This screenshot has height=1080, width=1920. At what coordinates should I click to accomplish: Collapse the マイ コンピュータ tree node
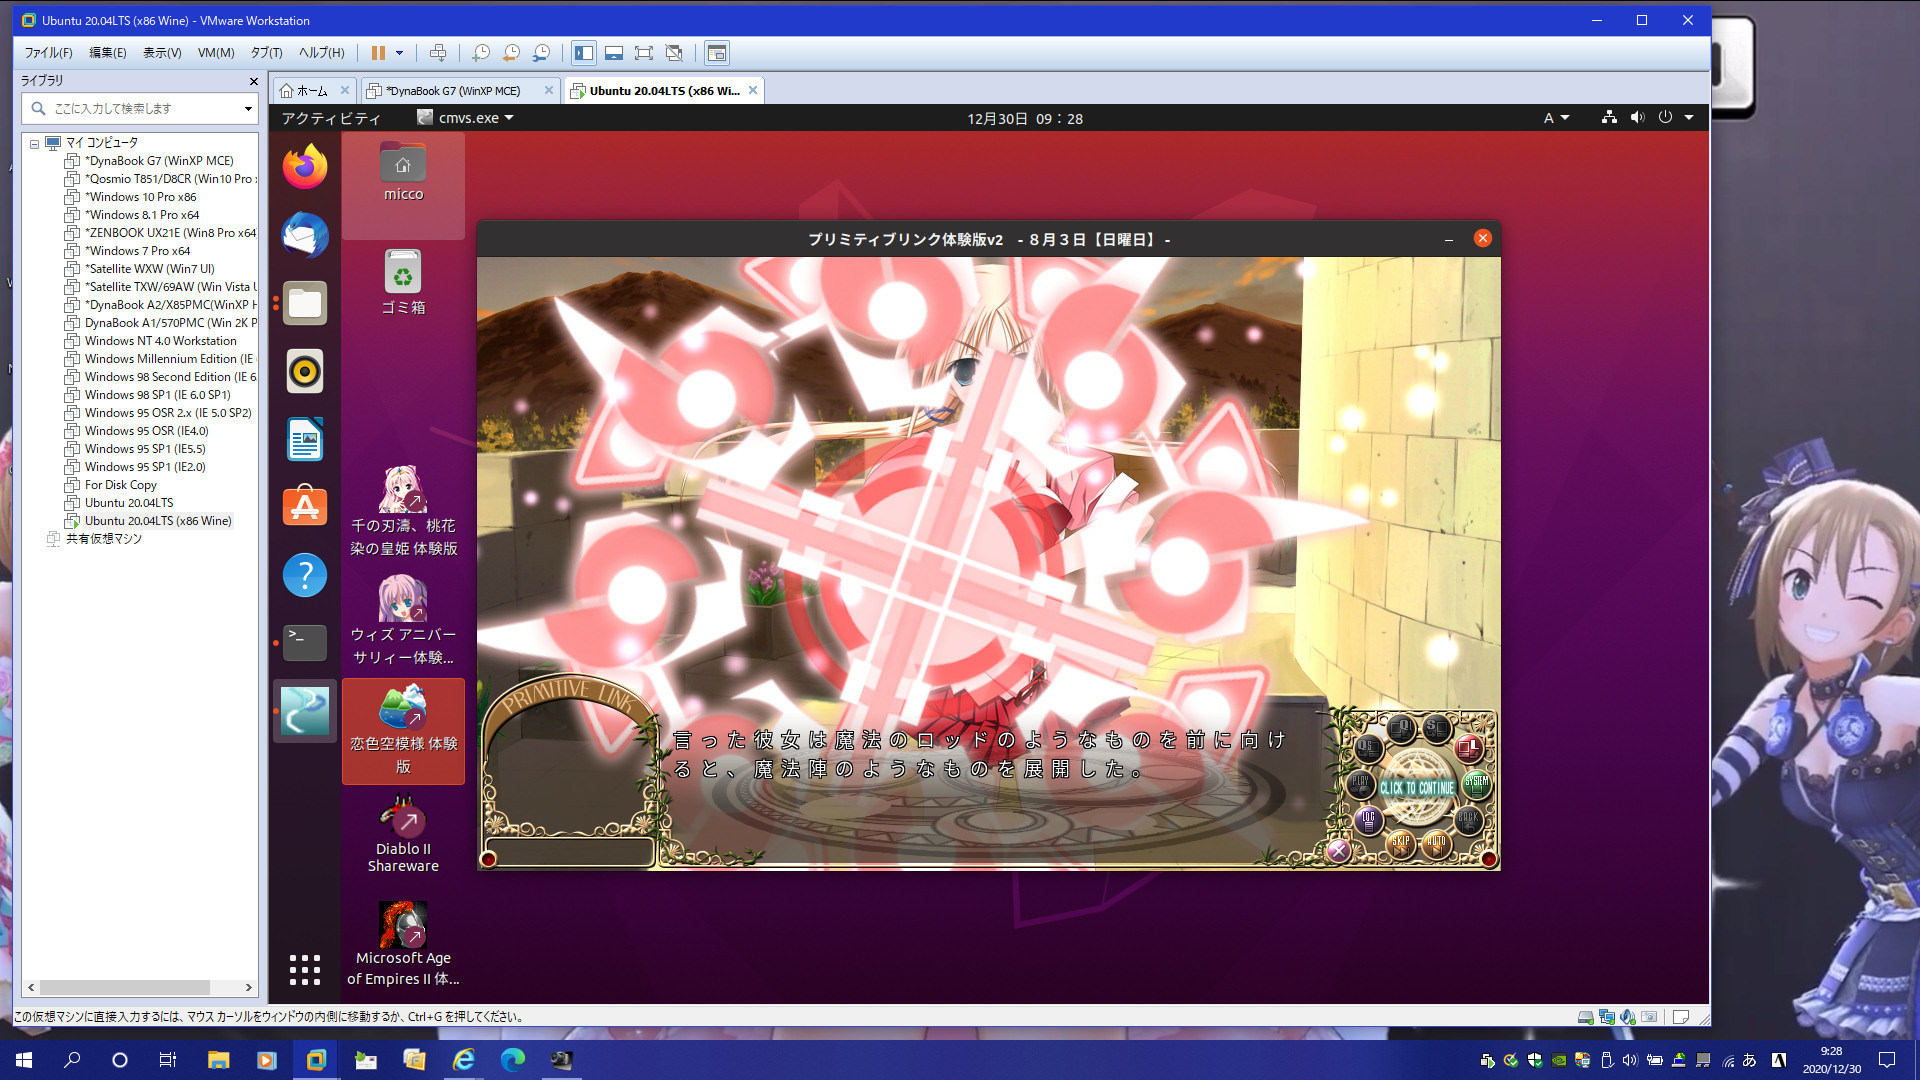tap(34, 144)
